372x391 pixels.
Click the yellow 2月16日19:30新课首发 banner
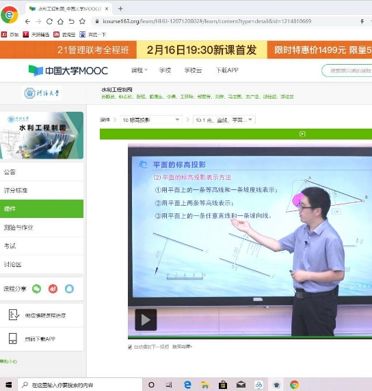[x=202, y=50]
